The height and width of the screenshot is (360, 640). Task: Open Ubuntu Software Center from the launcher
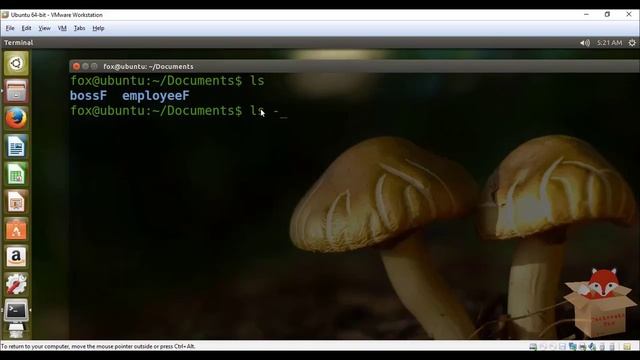click(x=16, y=229)
